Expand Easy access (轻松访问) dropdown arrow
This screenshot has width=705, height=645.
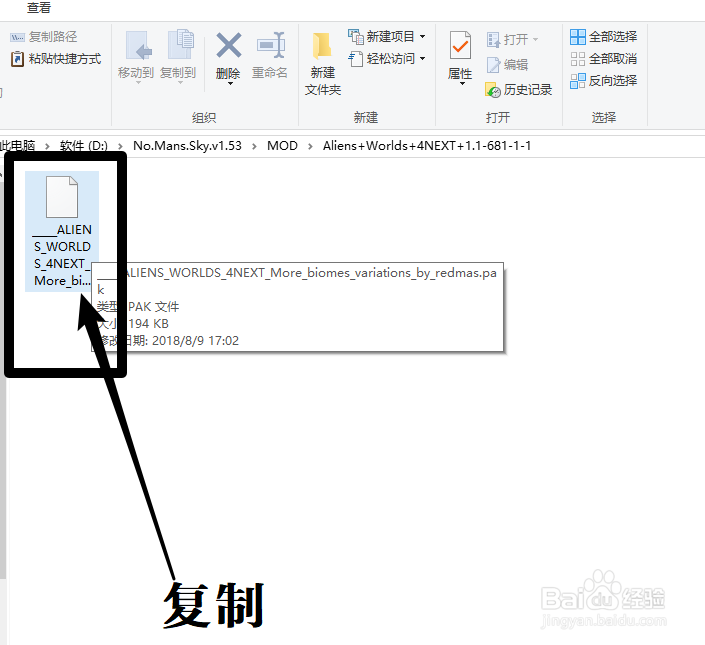[423, 59]
